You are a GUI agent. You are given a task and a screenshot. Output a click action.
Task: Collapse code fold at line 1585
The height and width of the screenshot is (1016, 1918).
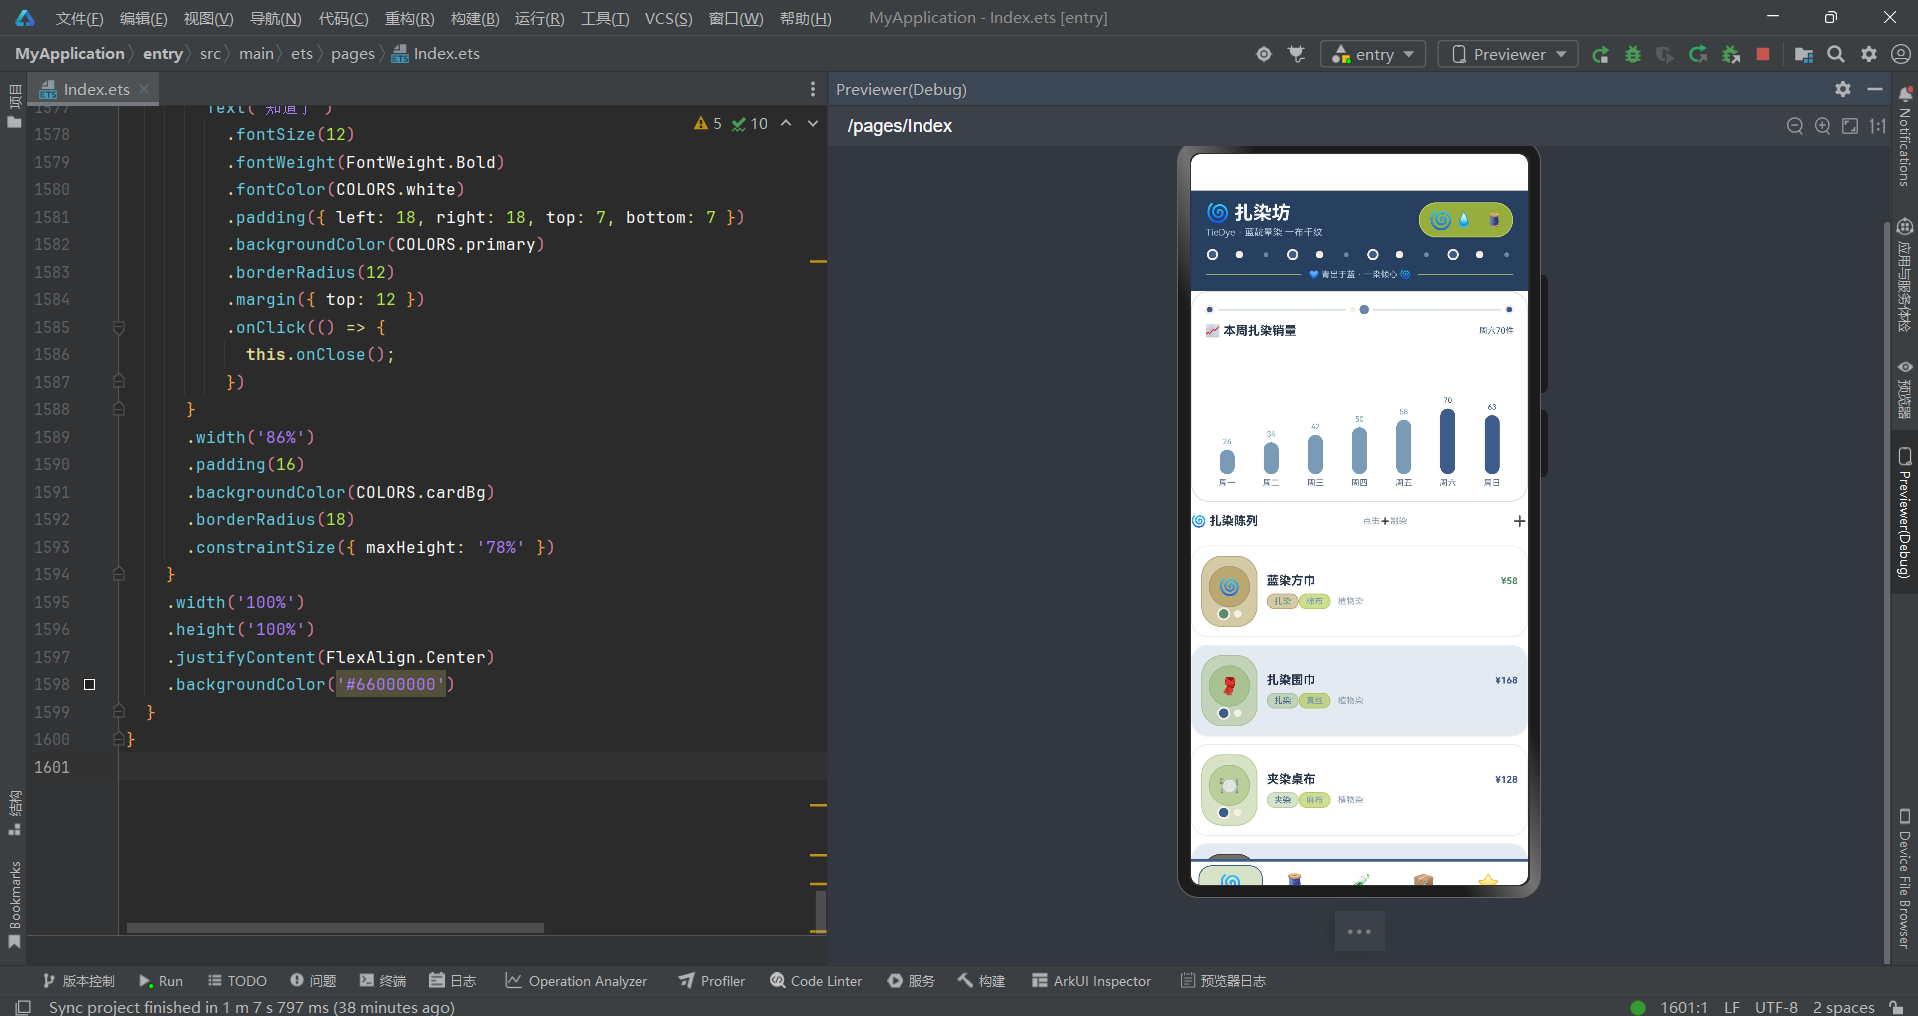(x=118, y=327)
